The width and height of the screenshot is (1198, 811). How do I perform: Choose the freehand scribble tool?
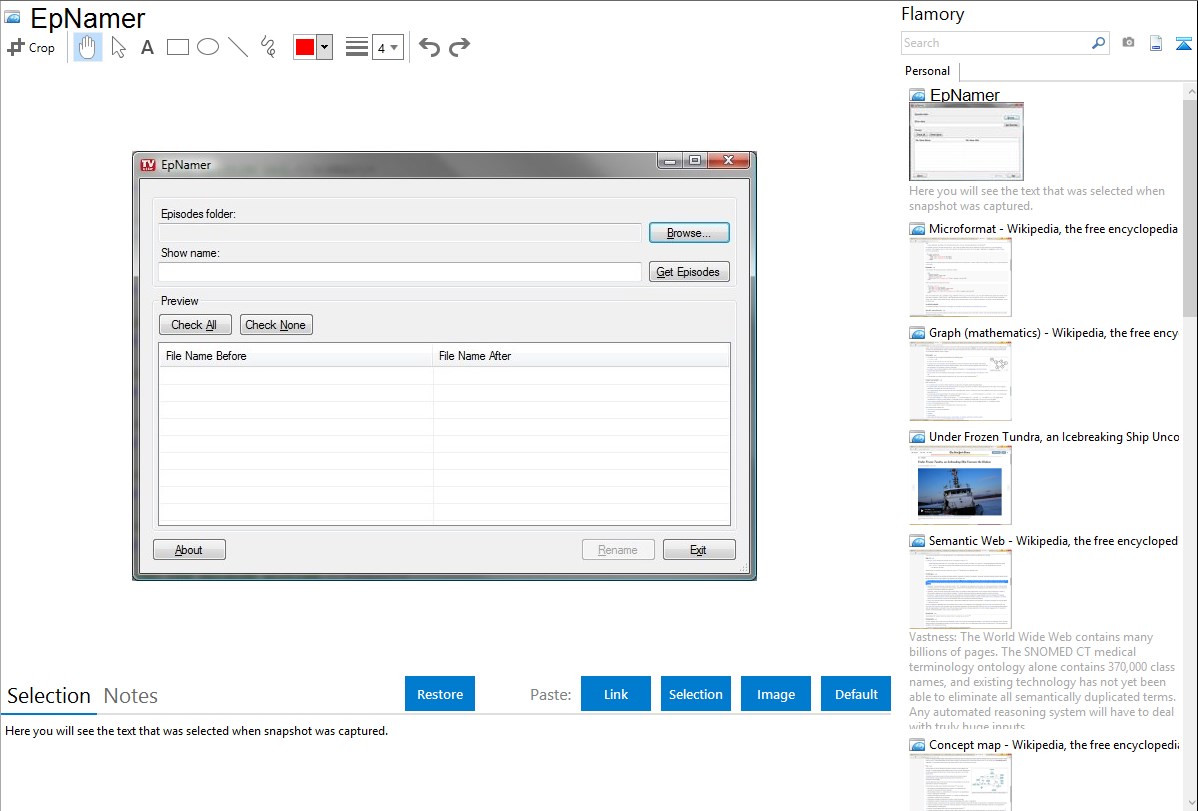[x=268, y=47]
